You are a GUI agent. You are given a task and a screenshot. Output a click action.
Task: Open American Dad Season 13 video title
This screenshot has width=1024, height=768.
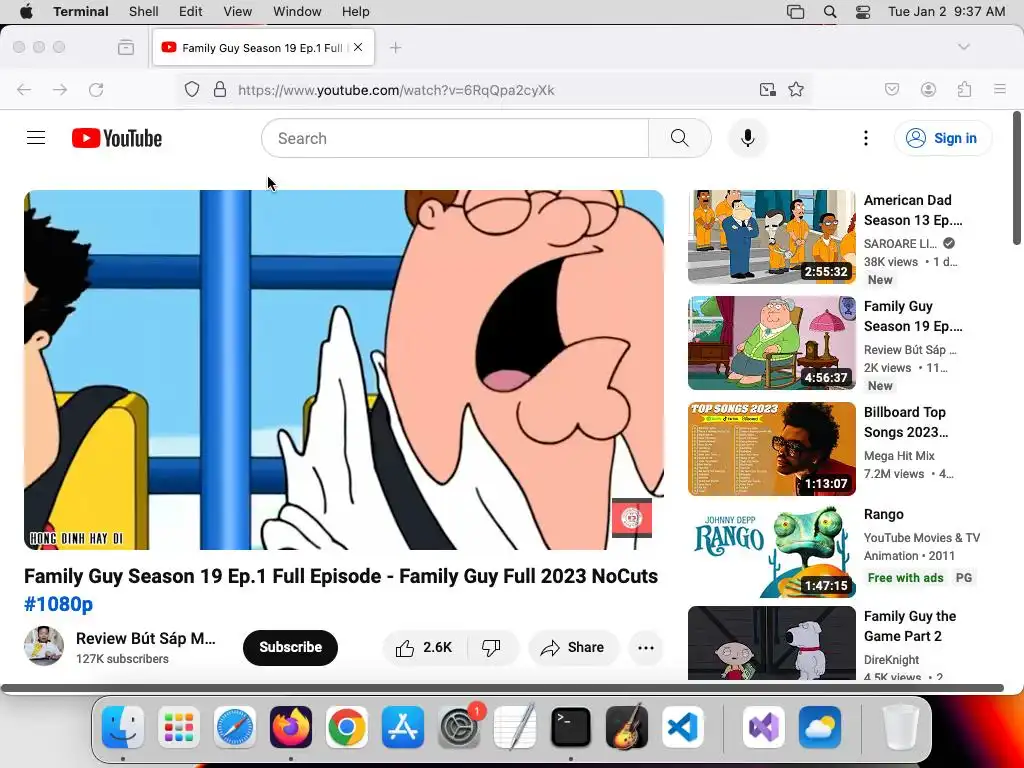click(x=913, y=210)
